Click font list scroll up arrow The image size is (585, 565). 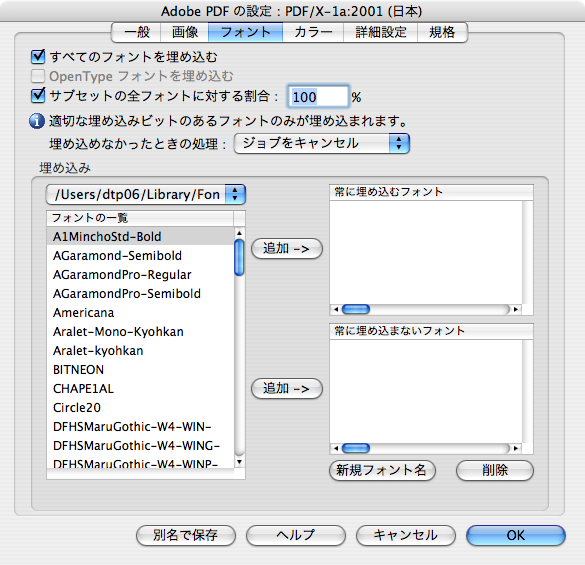(240, 233)
